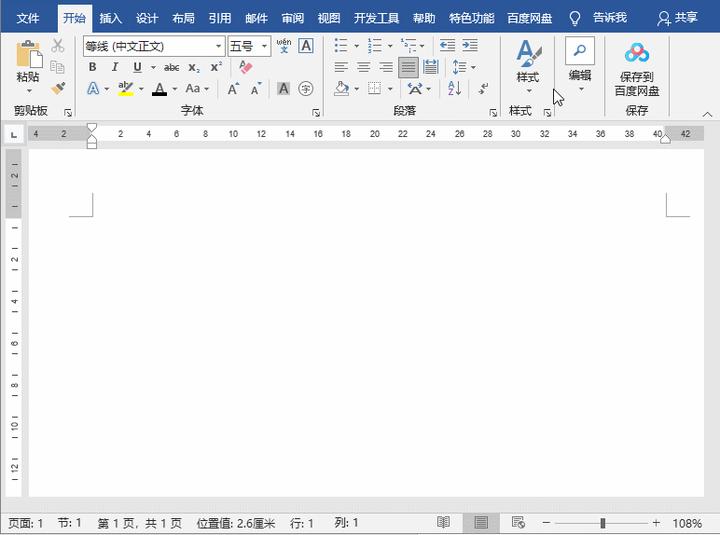This screenshot has width=720, height=535.
Task: Open the font dialog launcher
Action: point(316,113)
